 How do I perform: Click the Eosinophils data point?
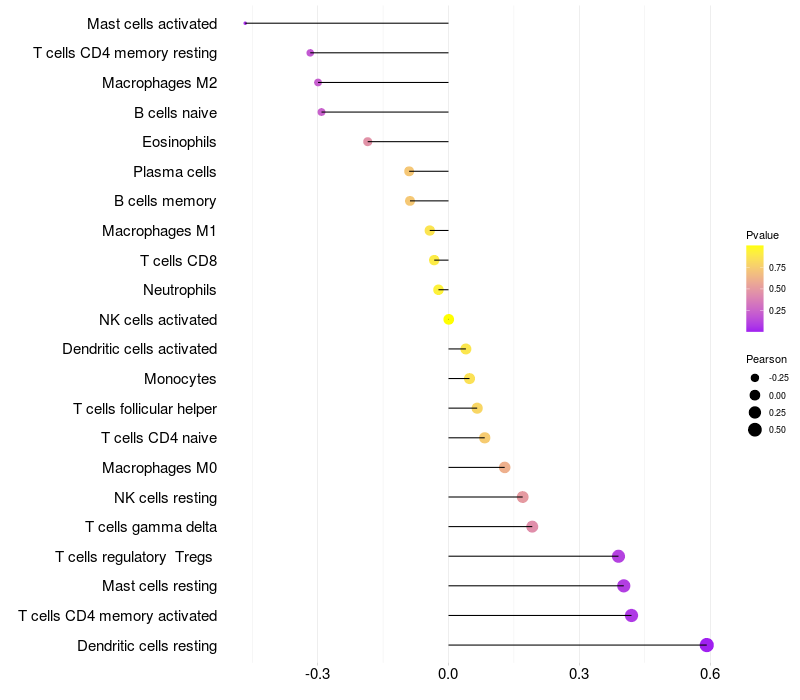point(368,142)
